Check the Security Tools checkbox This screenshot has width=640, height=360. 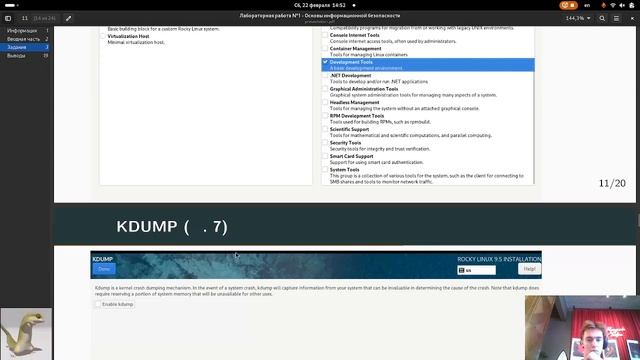(325, 143)
